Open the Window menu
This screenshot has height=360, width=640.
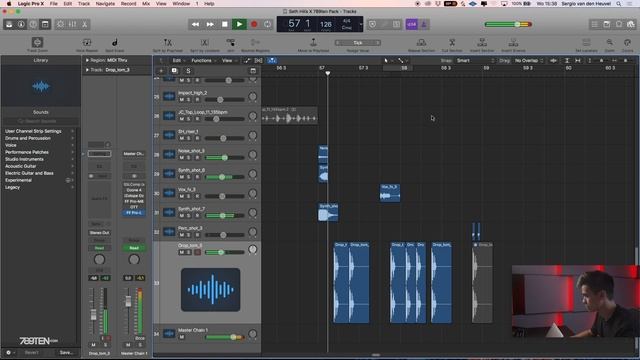[x=181, y=4]
